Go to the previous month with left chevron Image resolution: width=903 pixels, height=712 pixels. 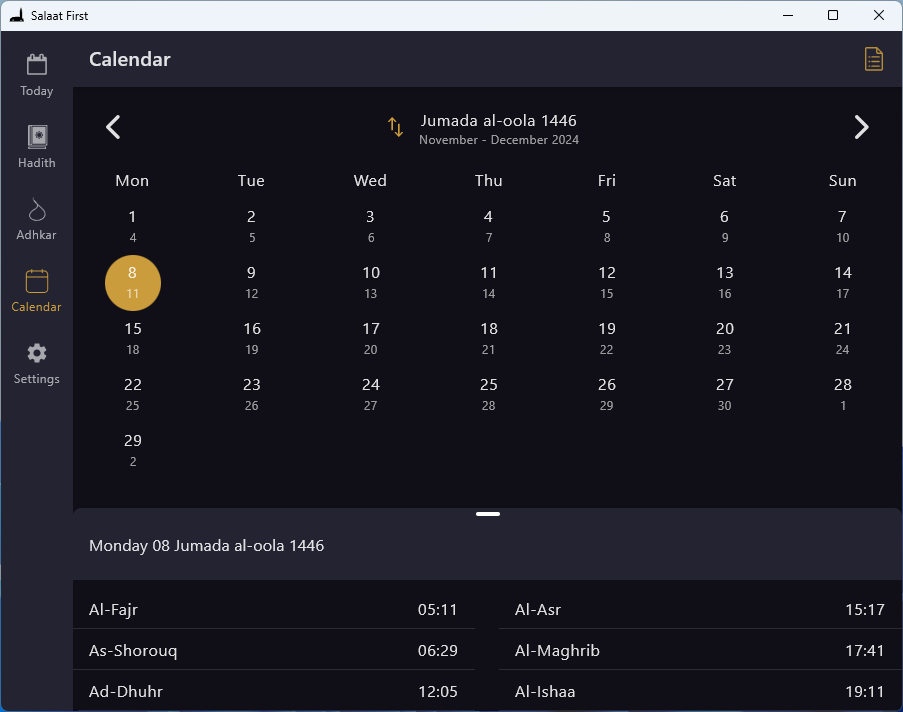112,127
